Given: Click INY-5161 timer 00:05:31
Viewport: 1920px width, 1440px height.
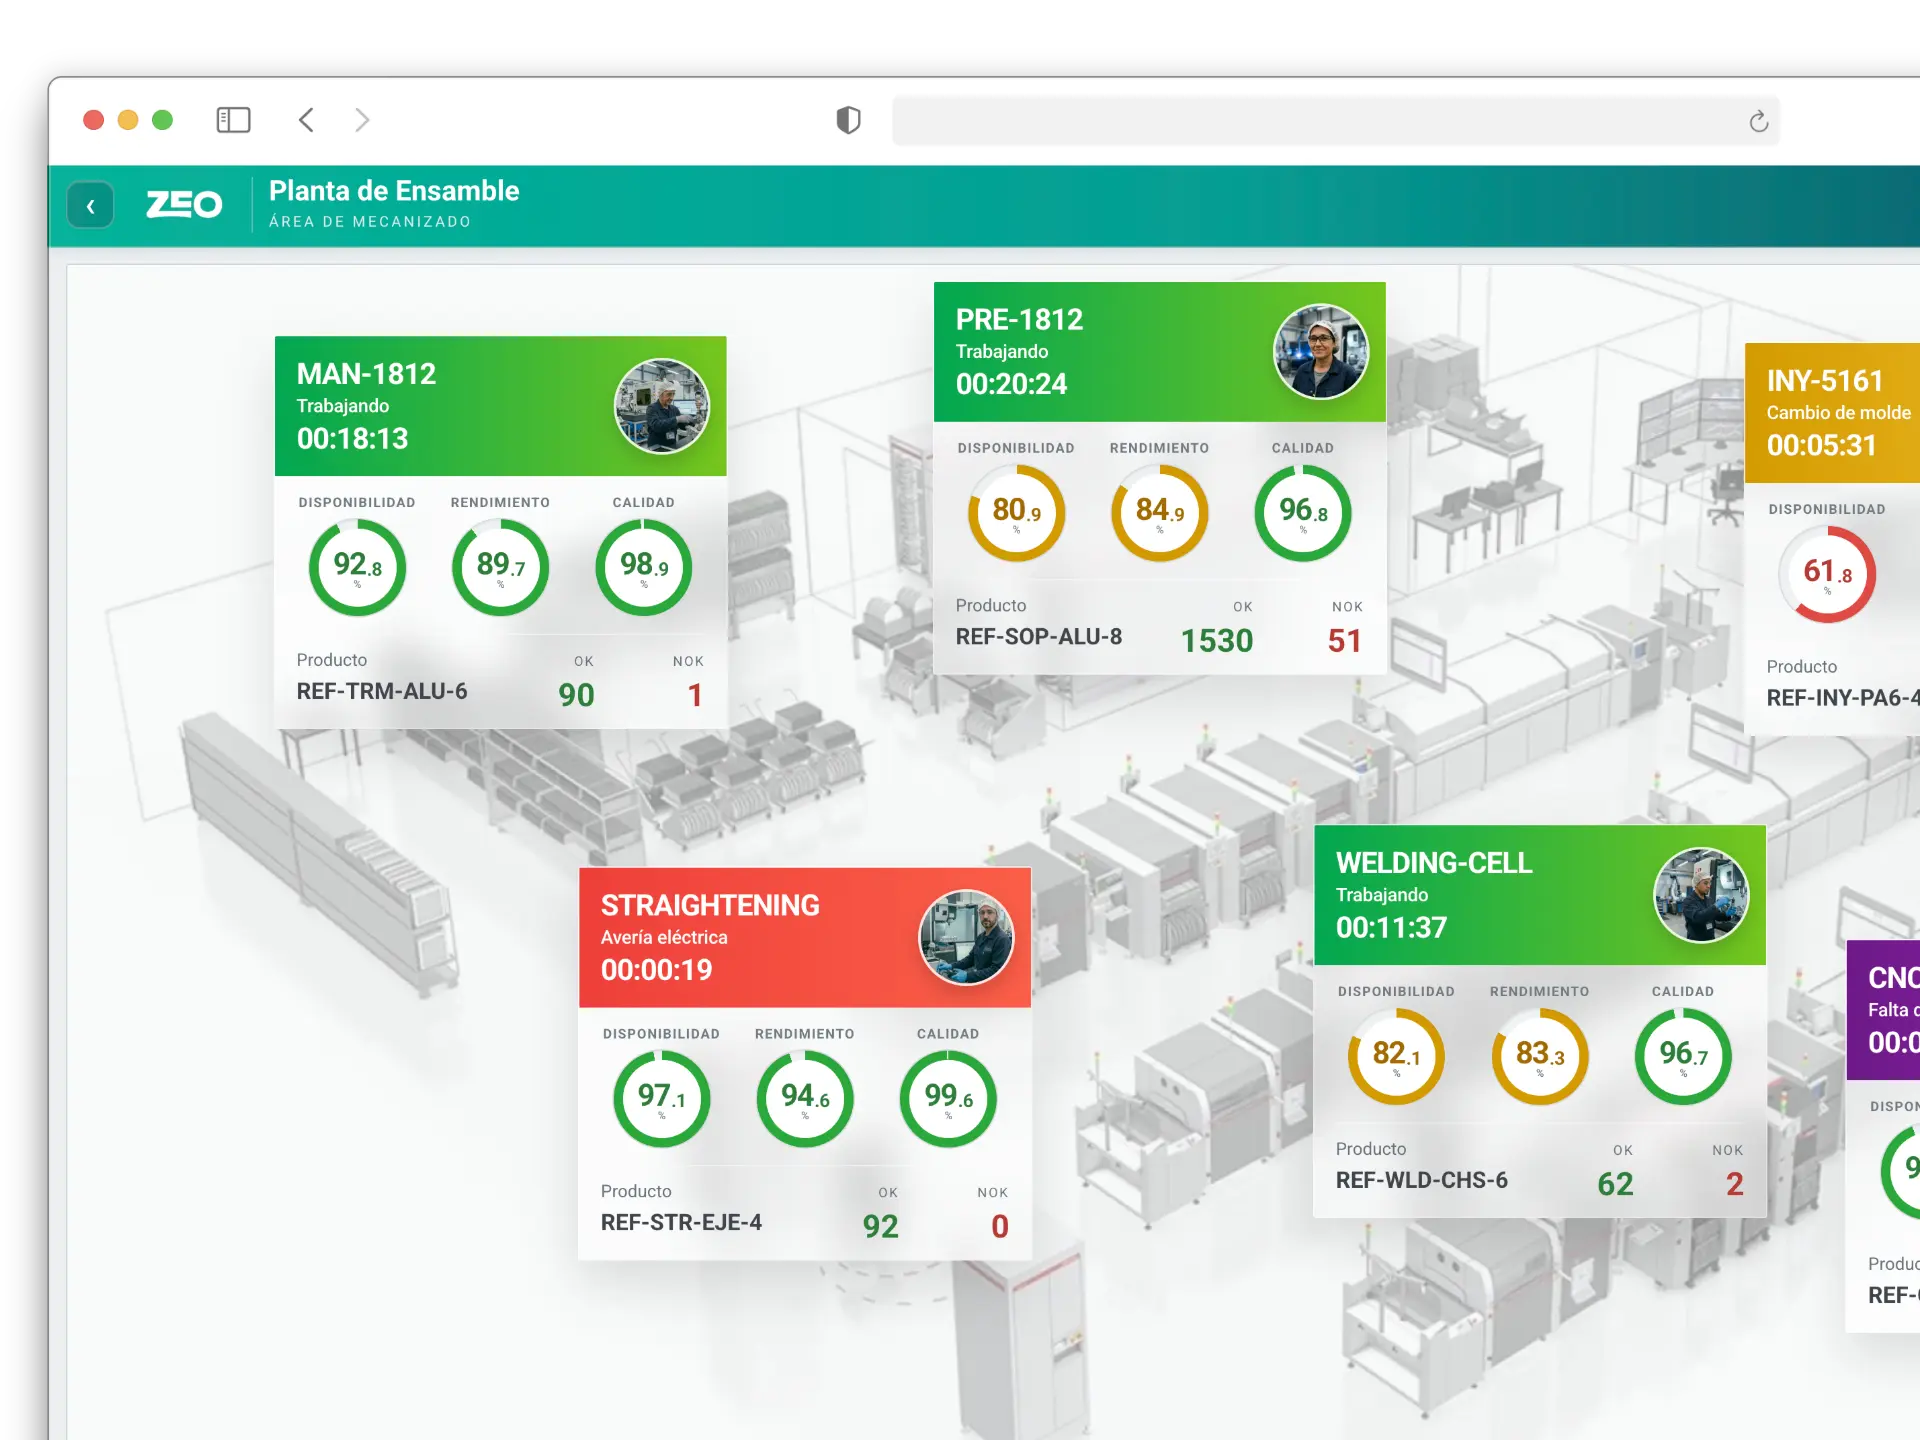Looking at the screenshot, I should pos(1821,446).
